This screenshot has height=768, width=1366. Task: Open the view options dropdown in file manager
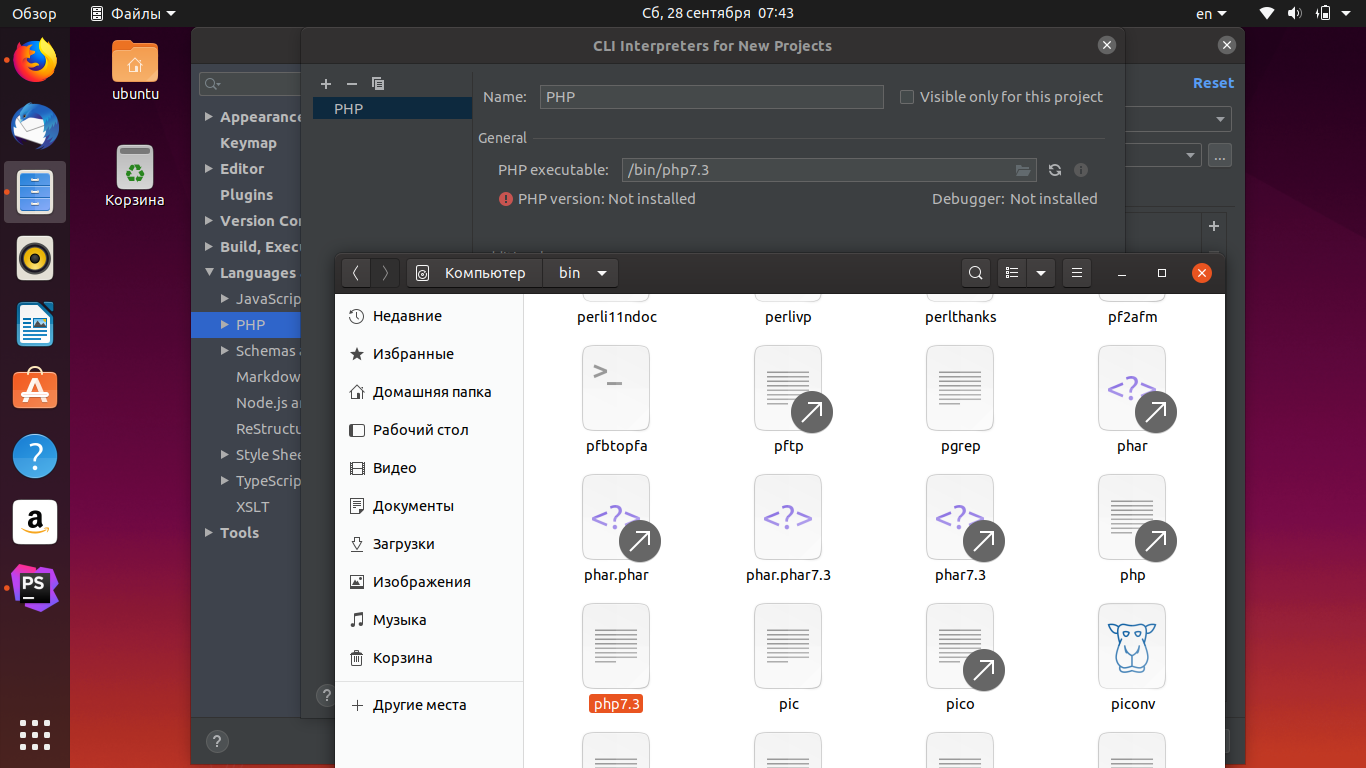(1041, 272)
